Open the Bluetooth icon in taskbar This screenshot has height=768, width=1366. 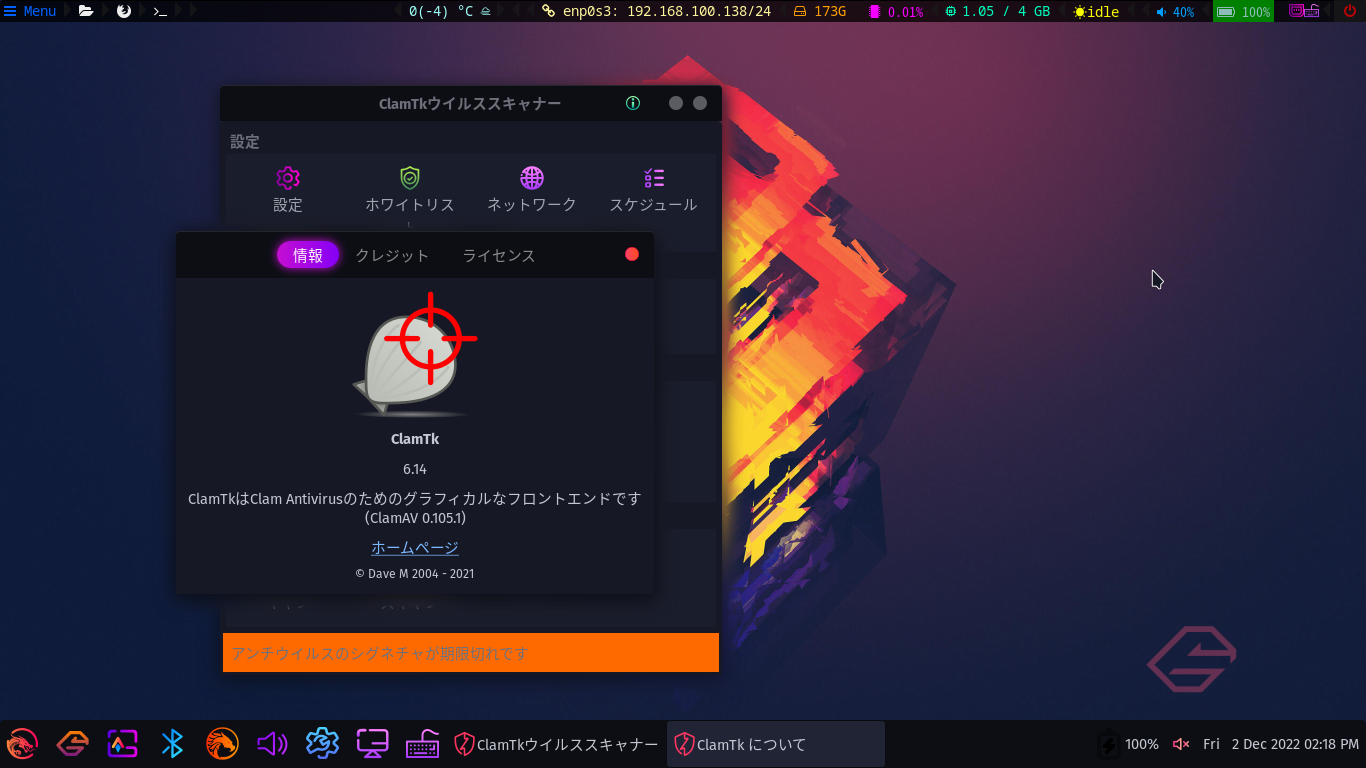point(172,744)
